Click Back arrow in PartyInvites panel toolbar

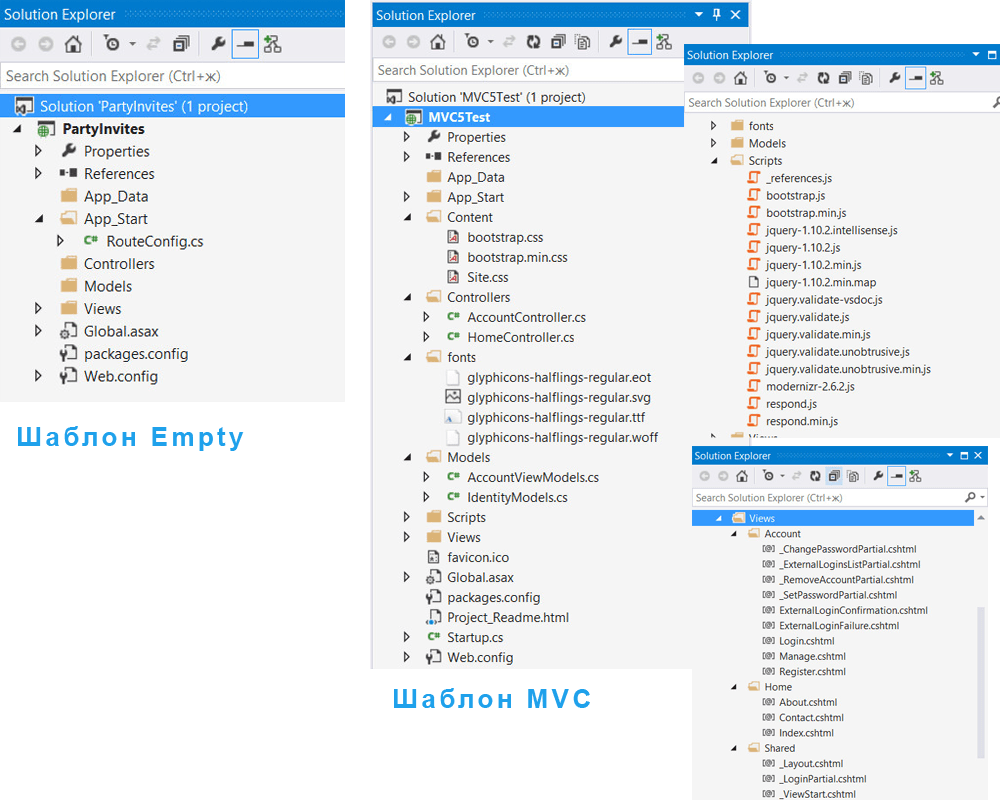tap(19, 44)
